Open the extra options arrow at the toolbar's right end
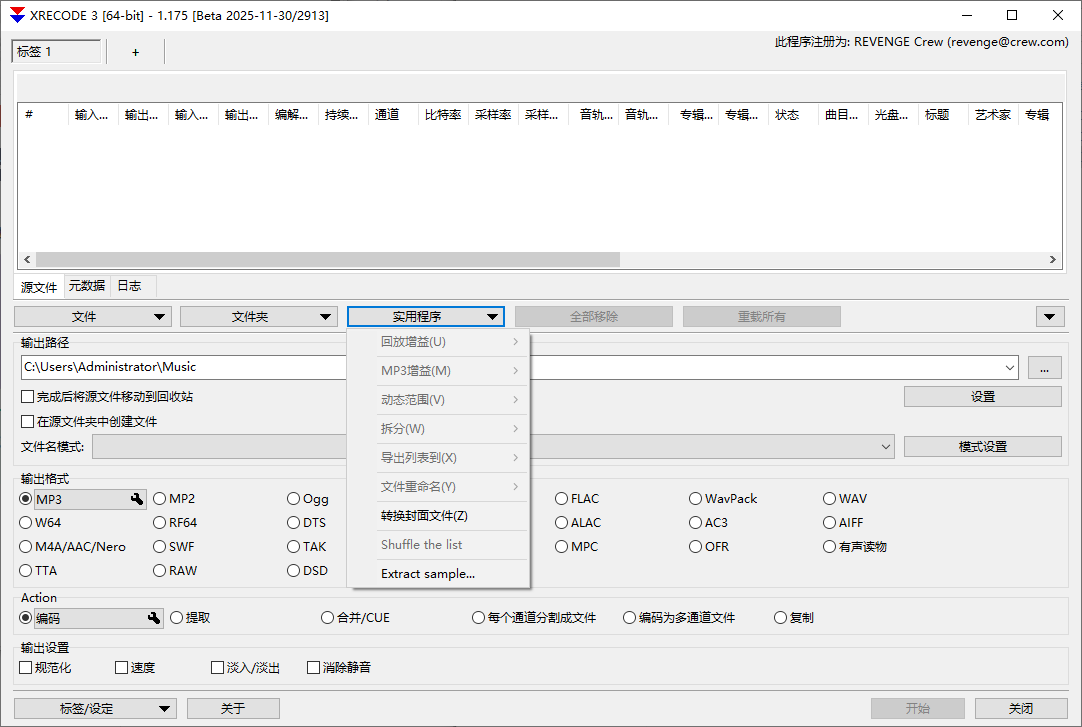 [x=1049, y=316]
